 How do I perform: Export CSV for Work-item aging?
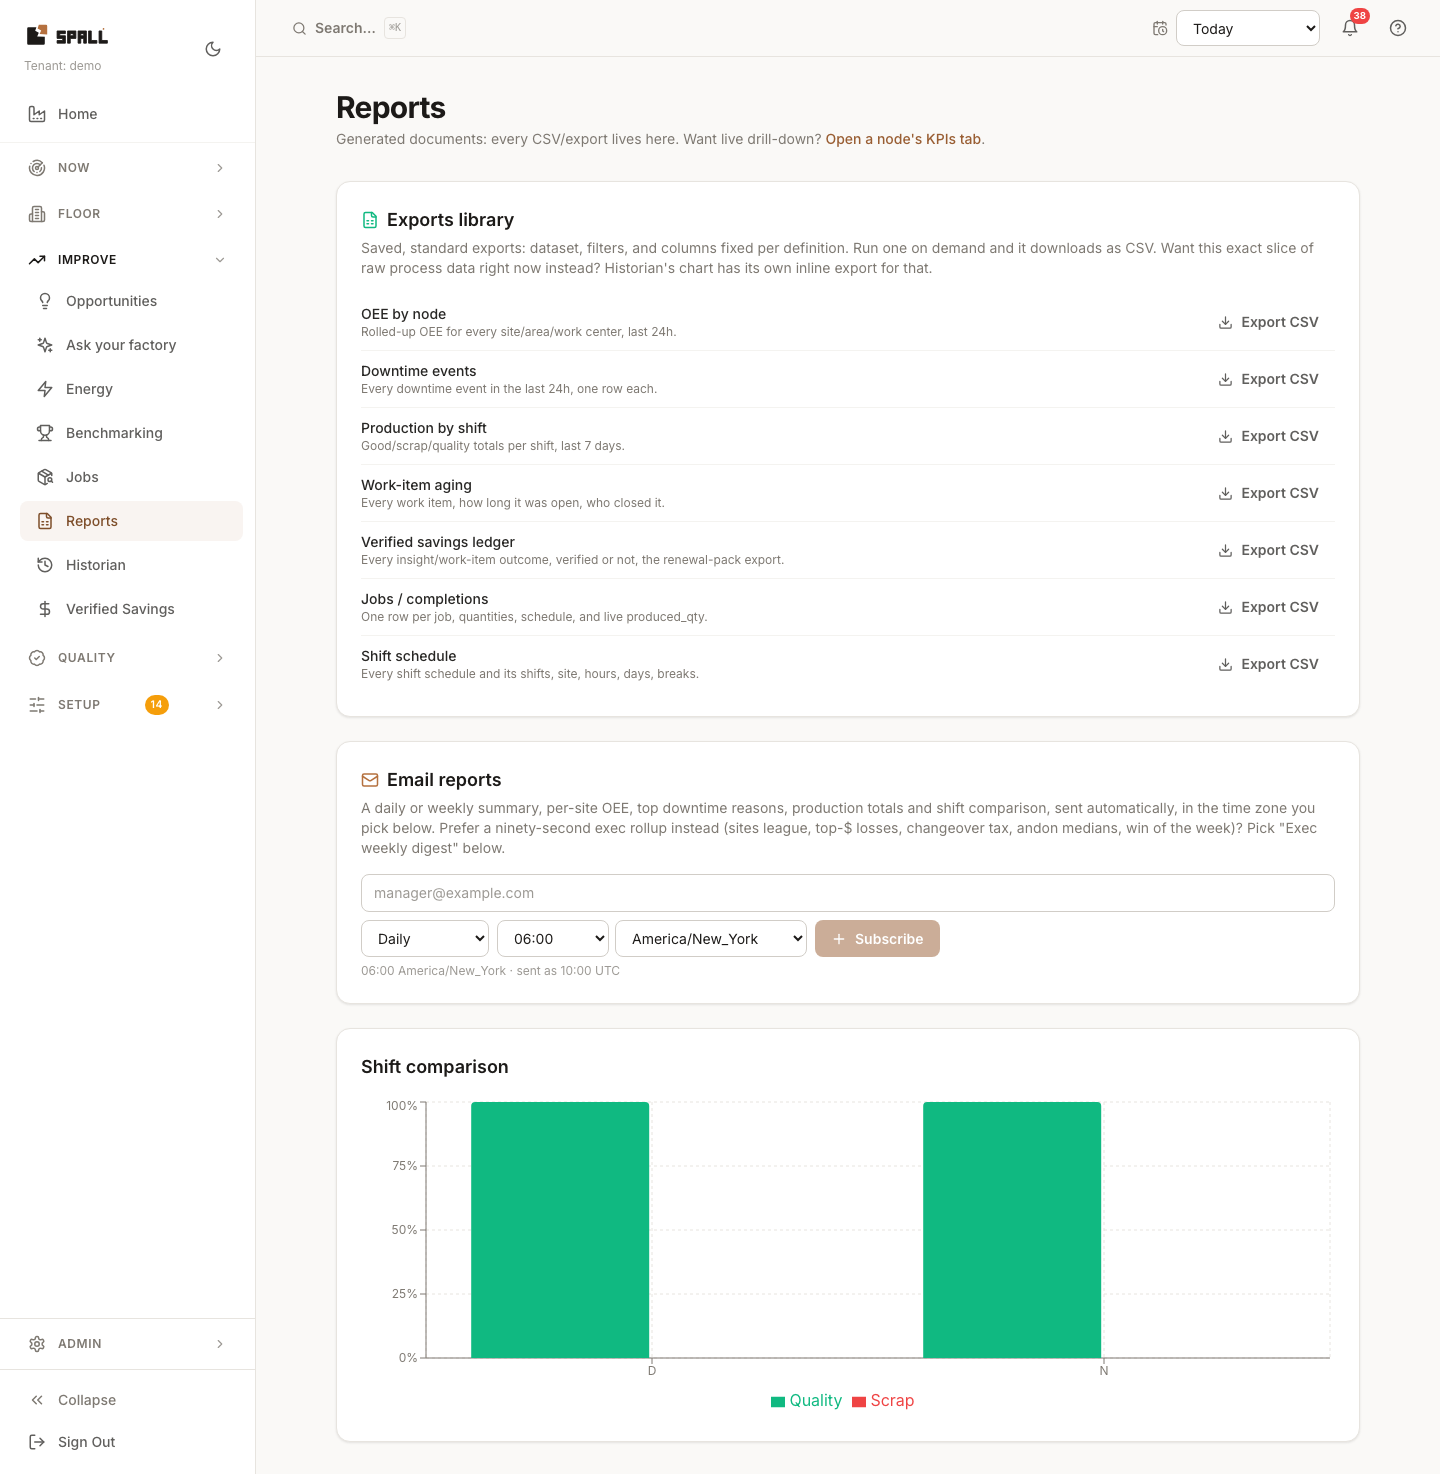1268,493
